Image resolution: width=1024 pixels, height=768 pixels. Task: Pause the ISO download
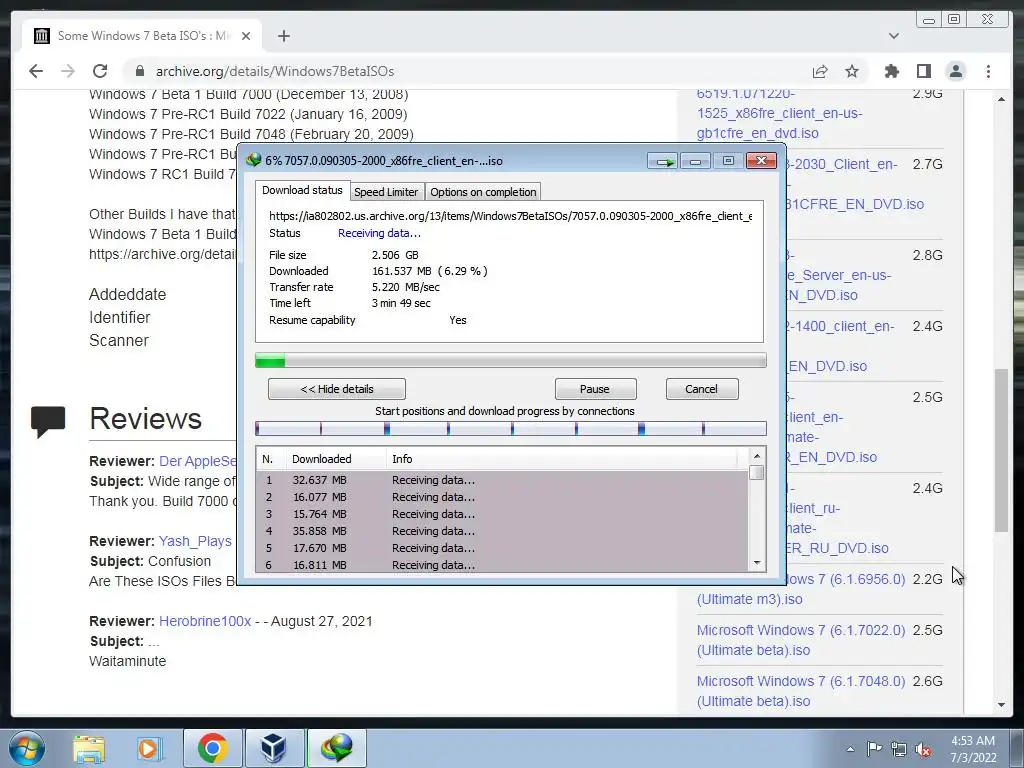coord(595,389)
